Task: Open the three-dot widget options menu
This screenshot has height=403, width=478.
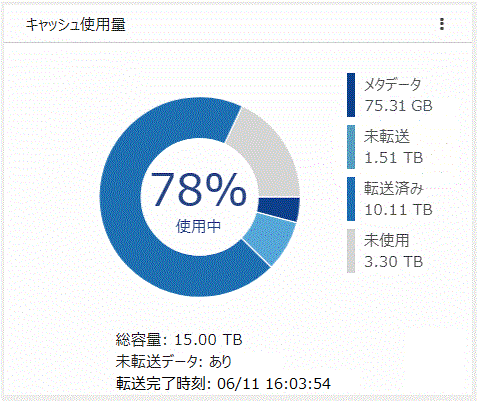Action: coord(442,24)
